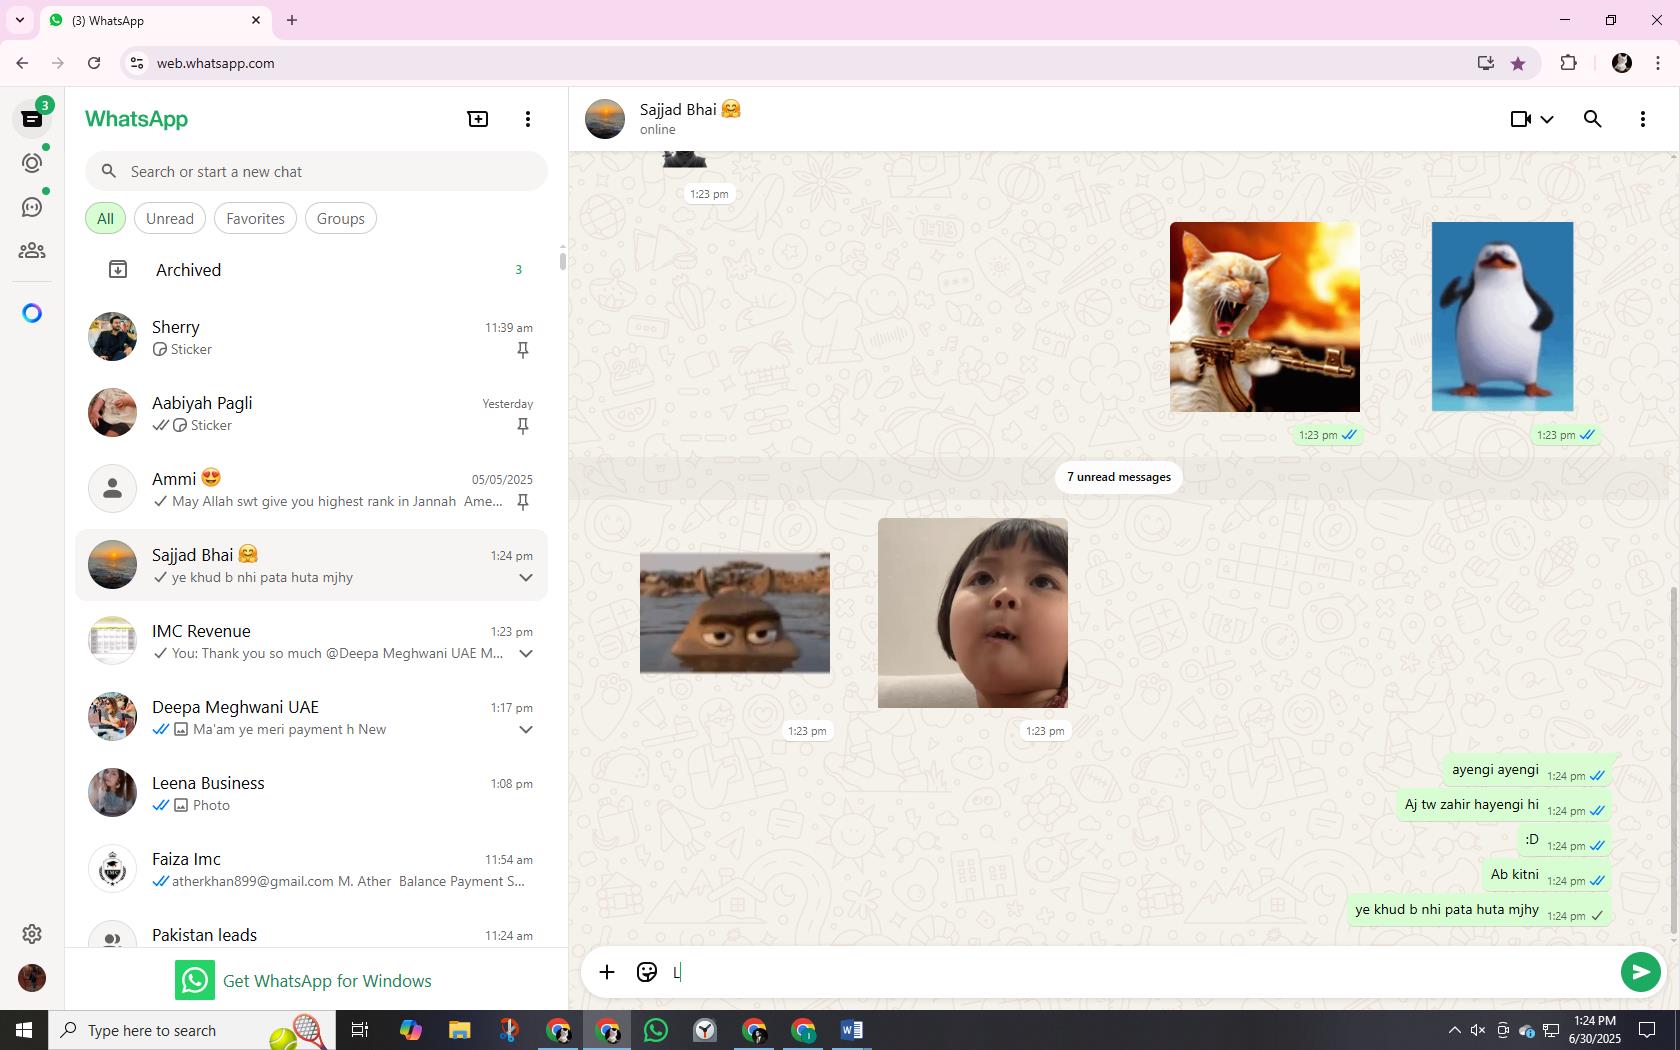This screenshot has width=1680, height=1050.
Task: Click the message typing field
Action: [x=1140, y=972]
